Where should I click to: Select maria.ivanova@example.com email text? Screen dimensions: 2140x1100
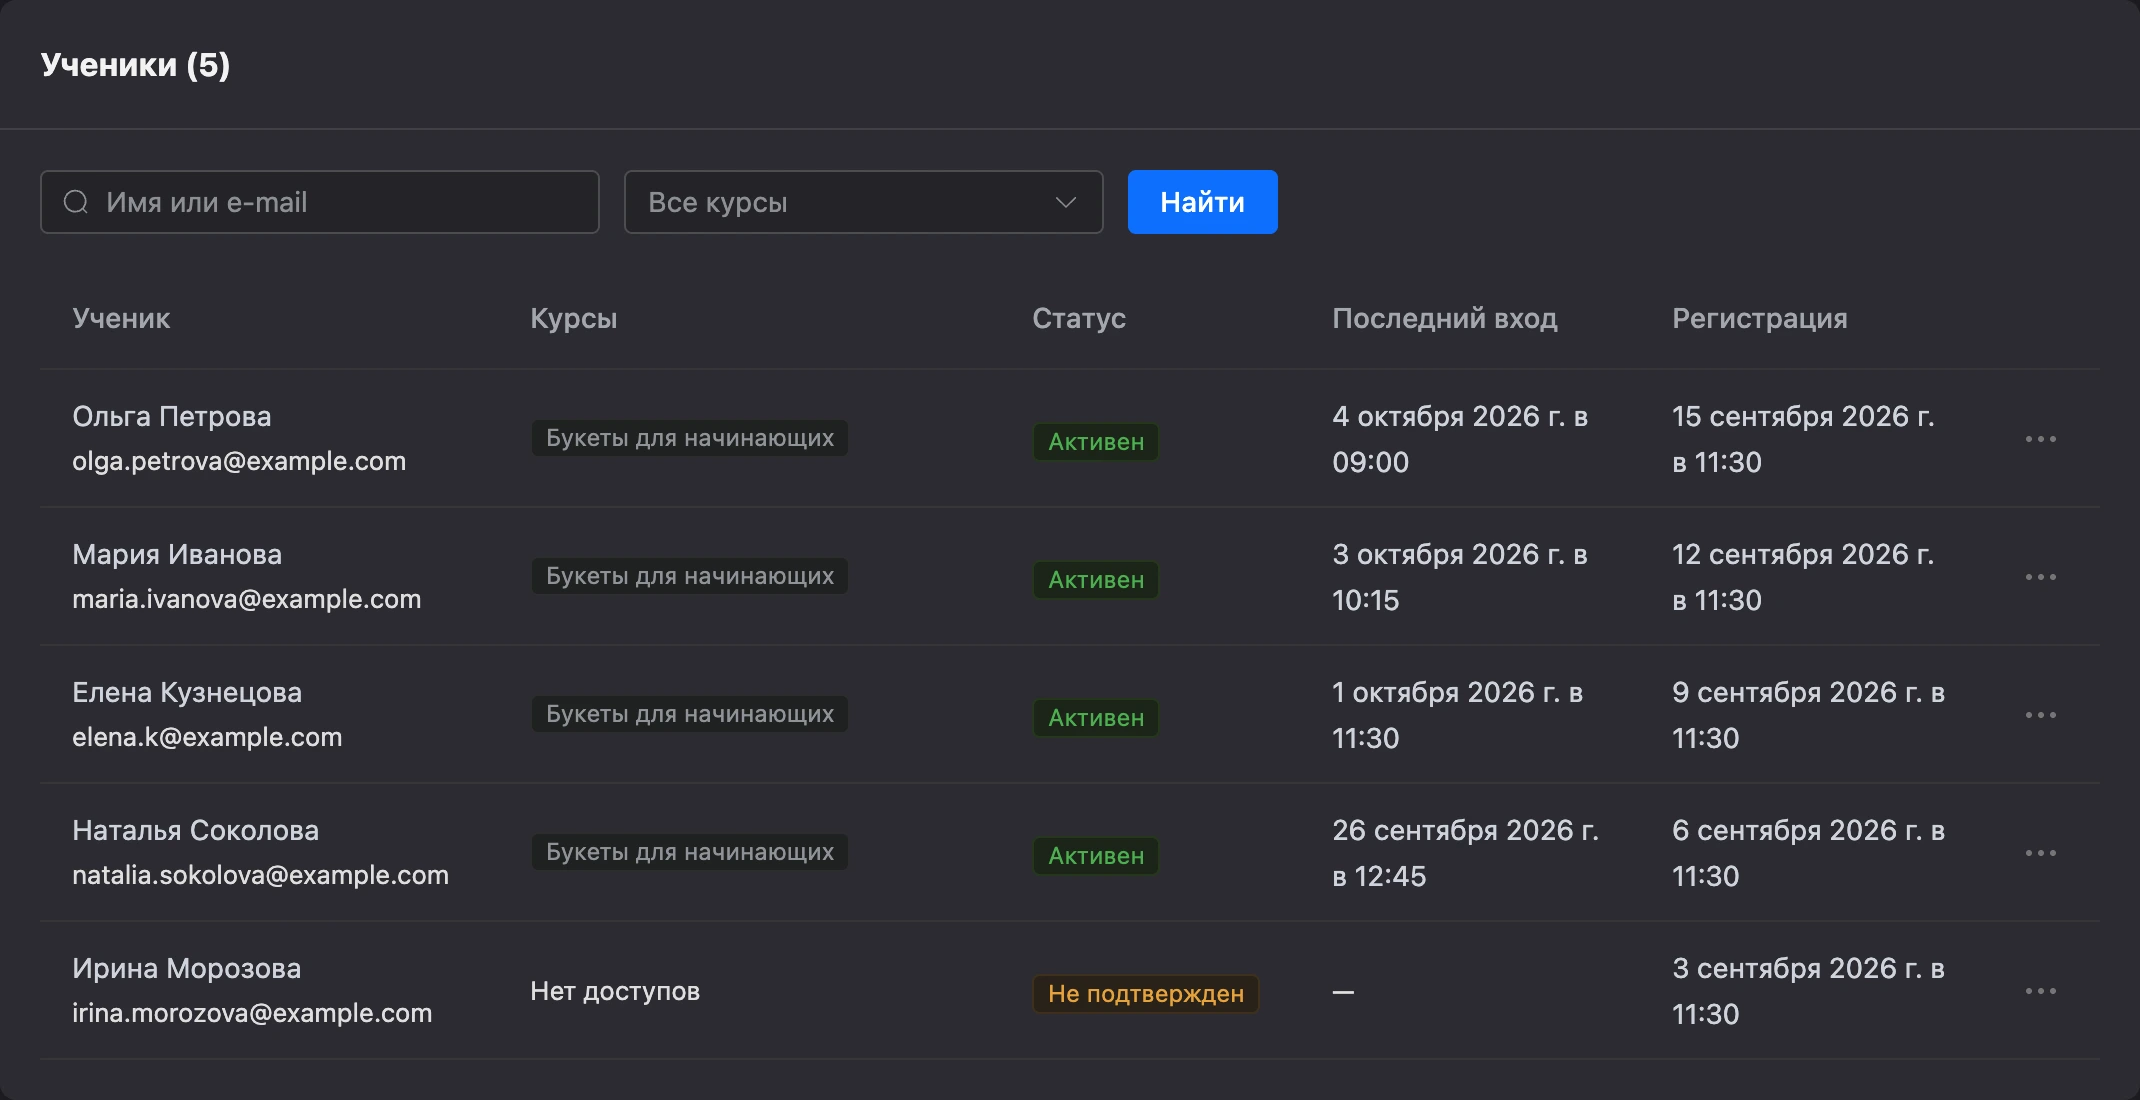[247, 599]
